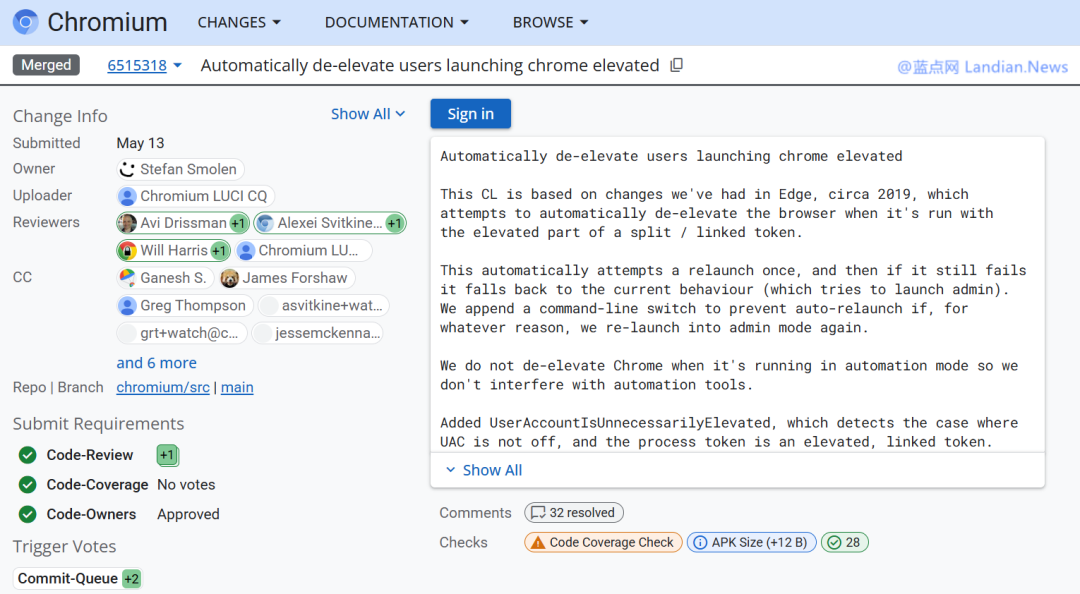The height and width of the screenshot is (594, 1080).
Task: Click the Chromium logo icon
Action: [x=25, y=22]
